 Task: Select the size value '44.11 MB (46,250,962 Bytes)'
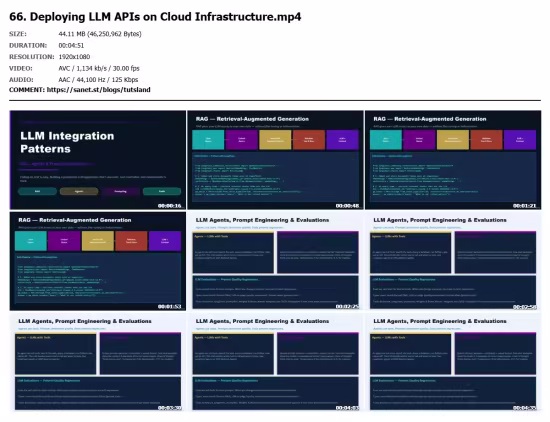[x=100, y=34]
